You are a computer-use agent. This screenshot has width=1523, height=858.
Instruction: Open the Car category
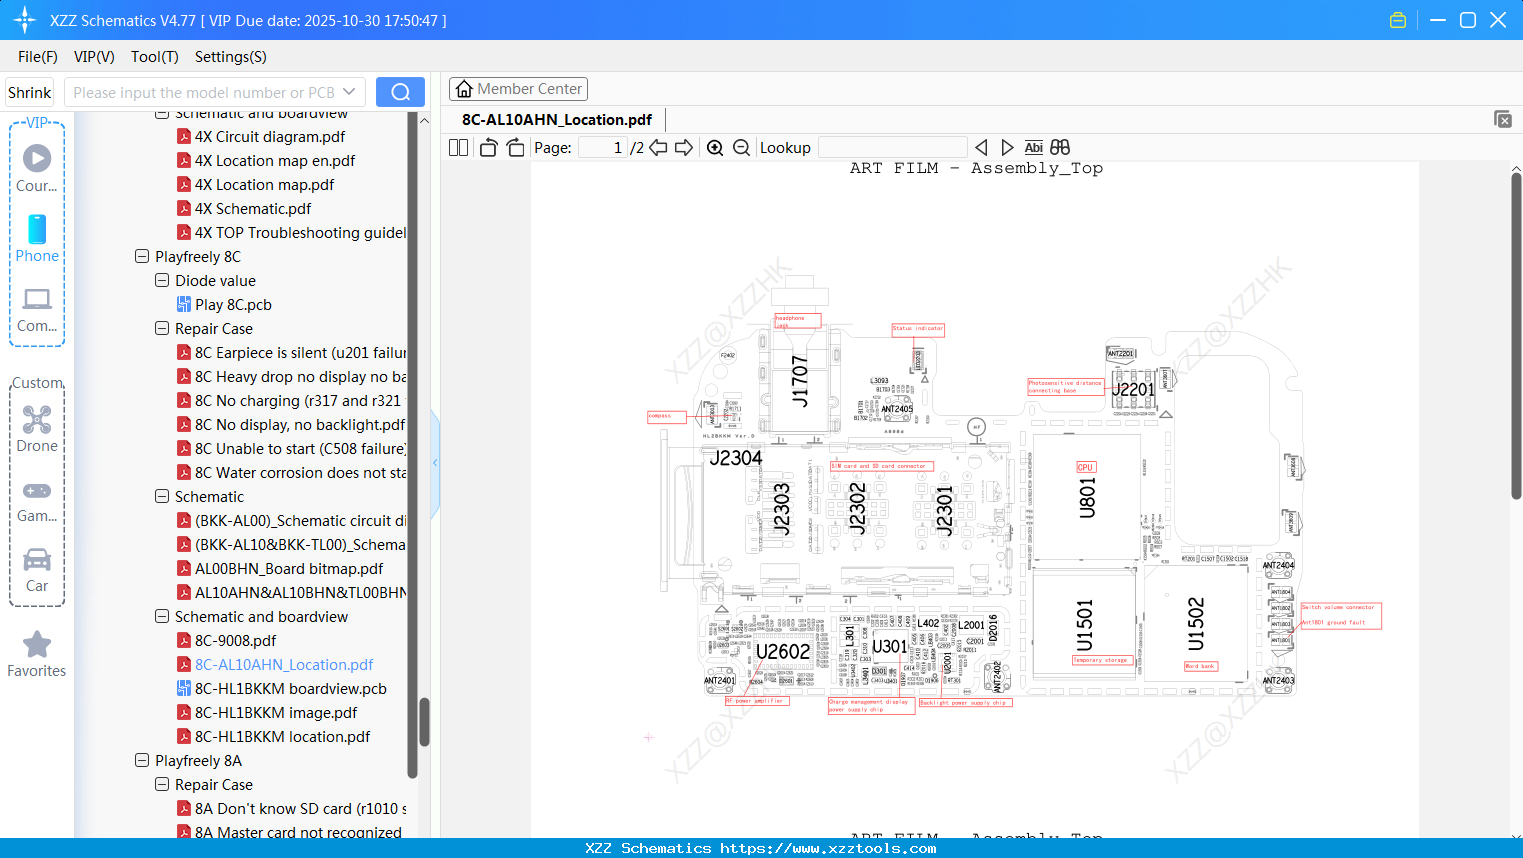tap(37, 570)
